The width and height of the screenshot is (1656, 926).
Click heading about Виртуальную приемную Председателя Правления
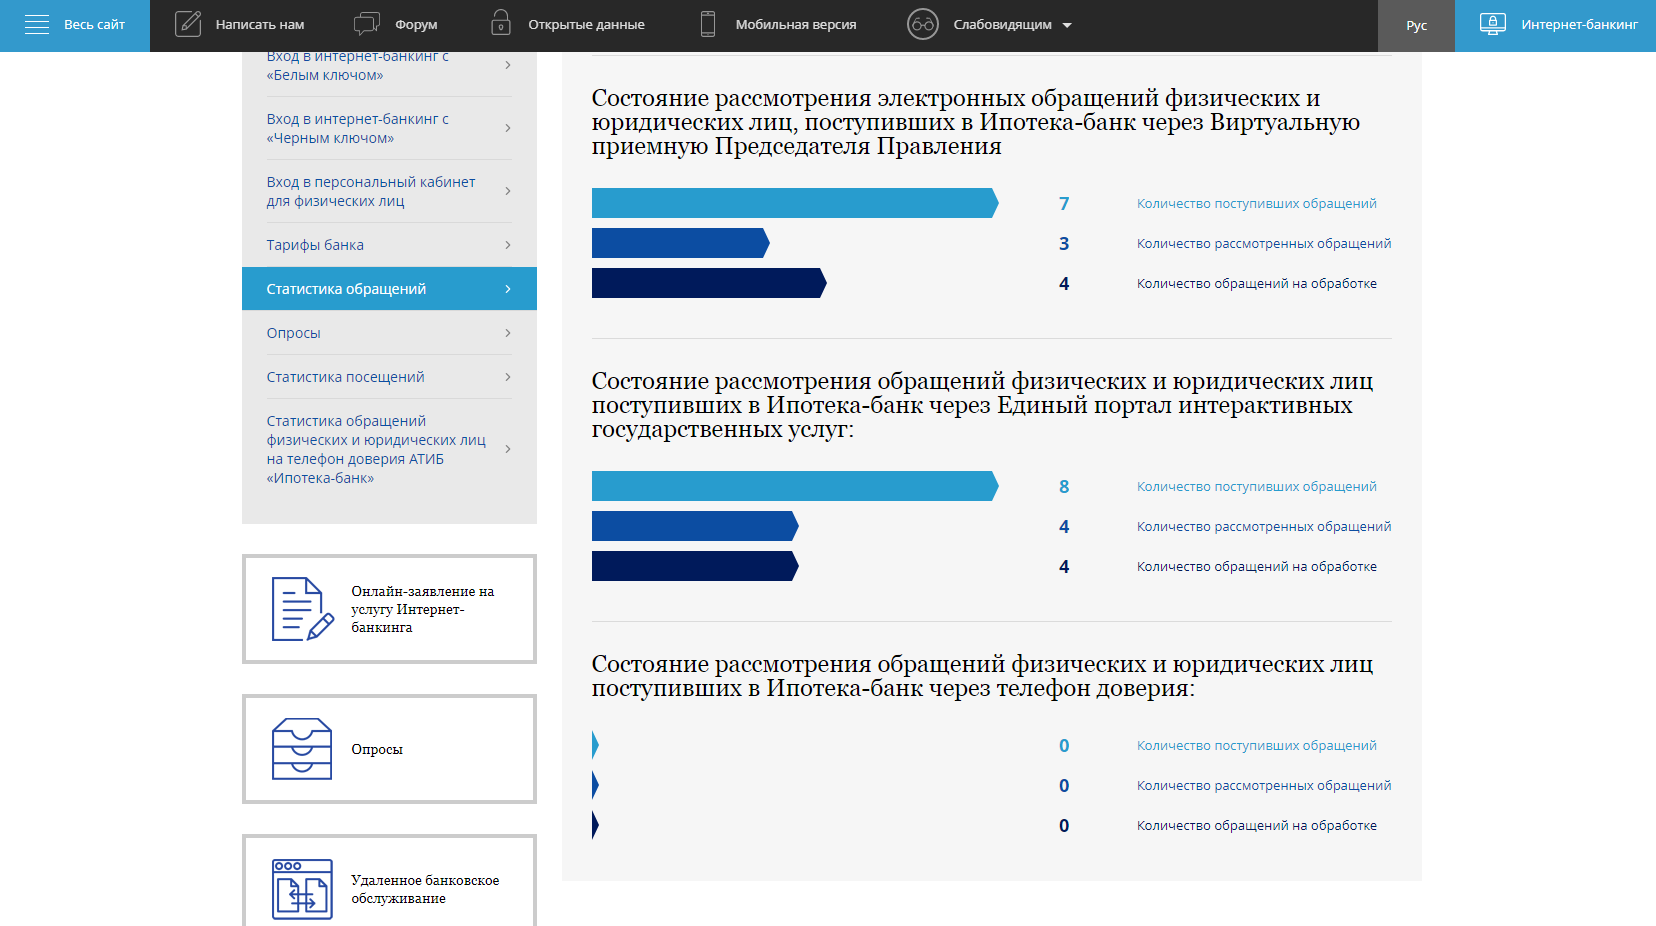pos(976,122)
